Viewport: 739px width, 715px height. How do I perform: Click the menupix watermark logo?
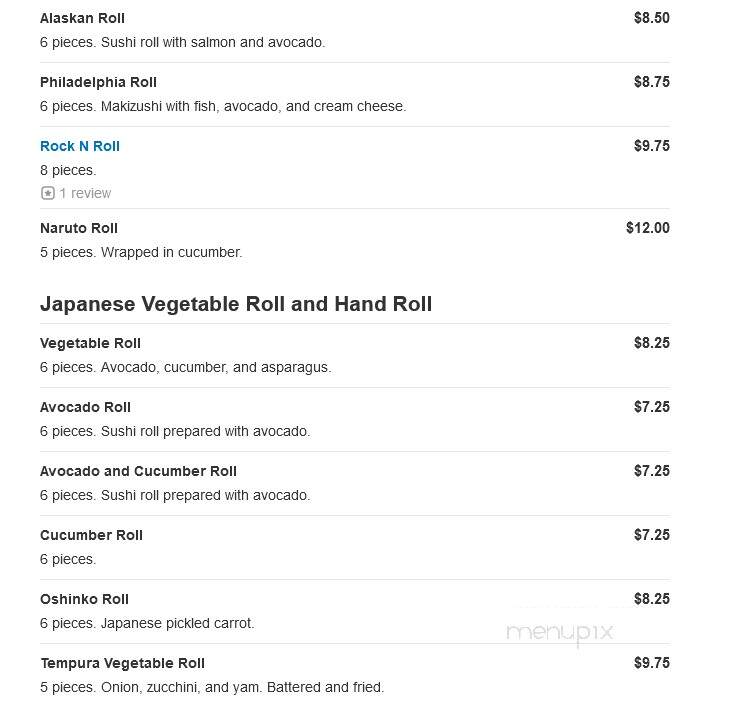pyautogui.click(x=559, y=633)
